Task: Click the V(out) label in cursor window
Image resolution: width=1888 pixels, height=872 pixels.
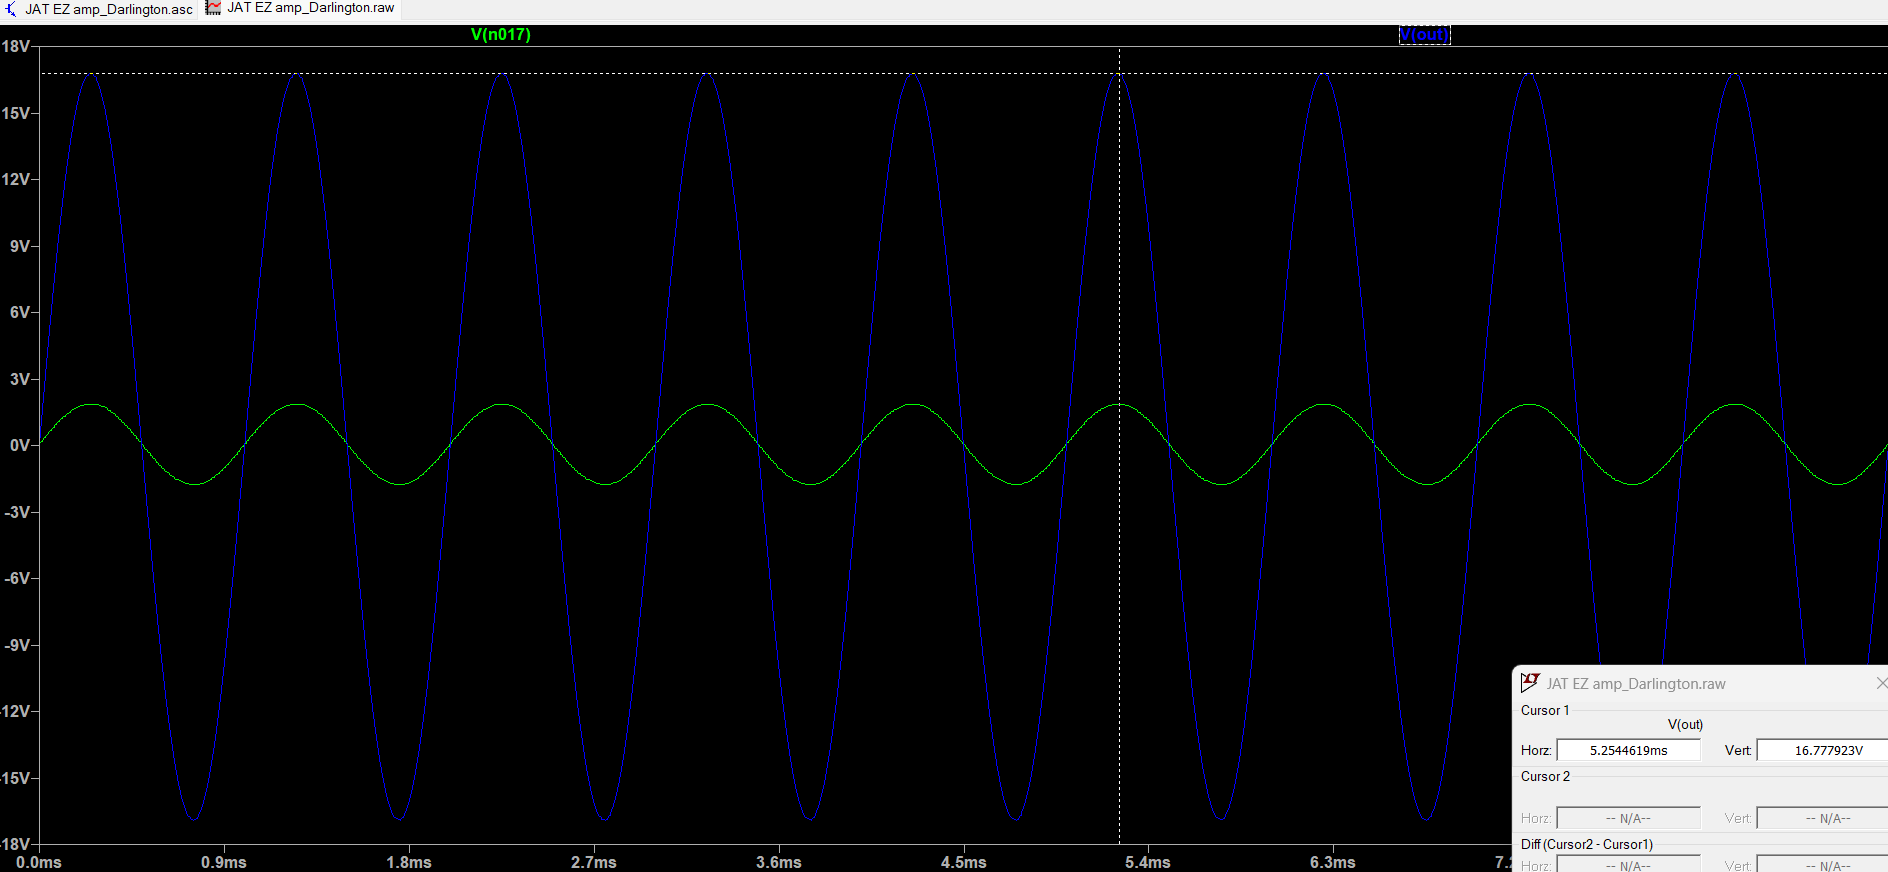Action: click(x=1685, y=724)
